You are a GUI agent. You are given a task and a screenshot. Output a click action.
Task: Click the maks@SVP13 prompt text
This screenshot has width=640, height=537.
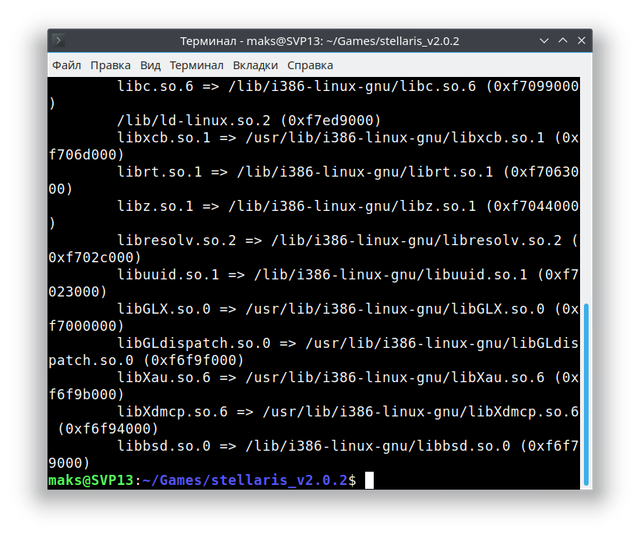click(91, 480)
